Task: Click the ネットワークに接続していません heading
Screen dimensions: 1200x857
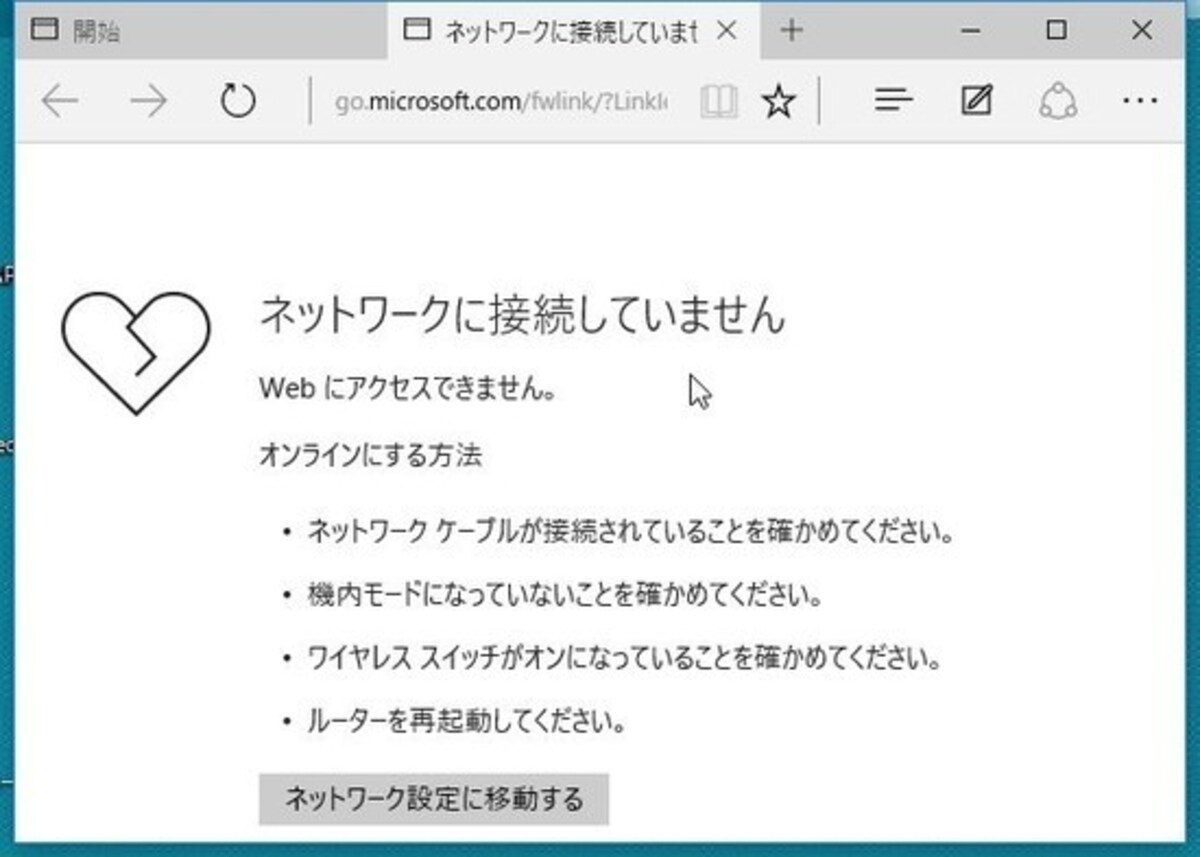Action: pyautogui.click(x=522, y=314)
